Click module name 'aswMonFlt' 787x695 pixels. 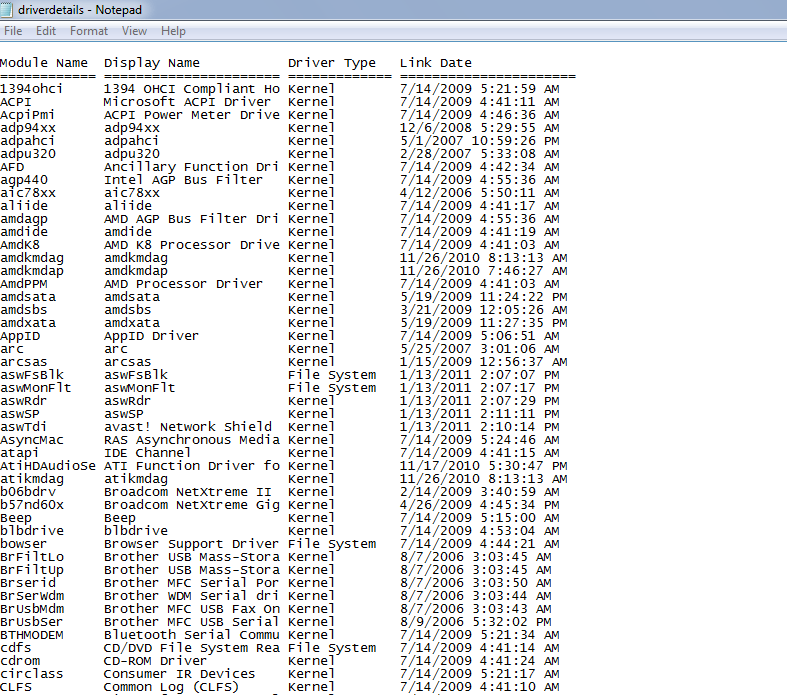[36, 388]
